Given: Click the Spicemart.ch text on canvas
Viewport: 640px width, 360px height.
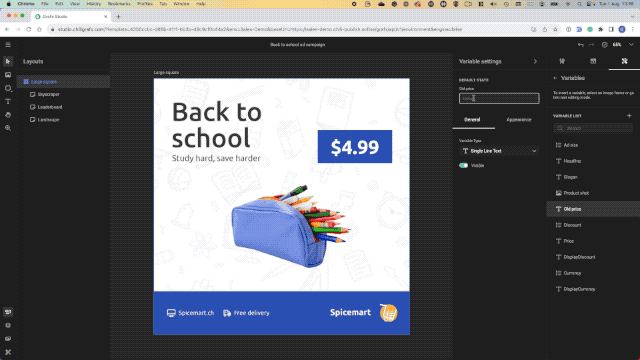Looking at the screenshot, I should click(x=196, y=313).
